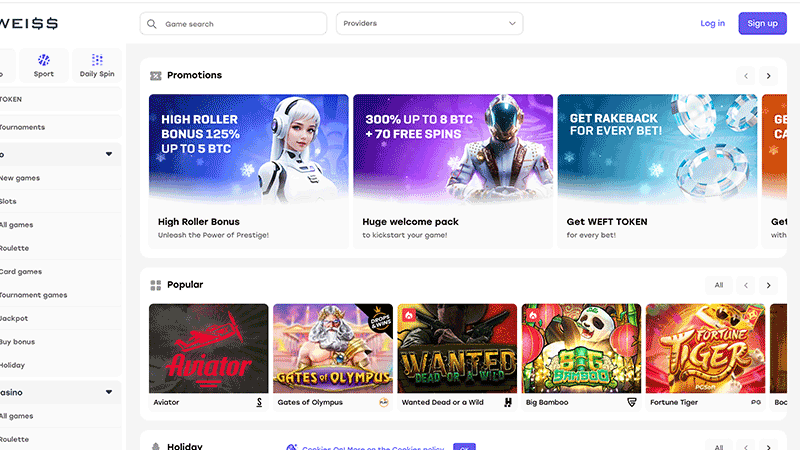Screen dimensions: 800x450
Task: Select Tournament games in sidebar
Action: coord(61,295)
